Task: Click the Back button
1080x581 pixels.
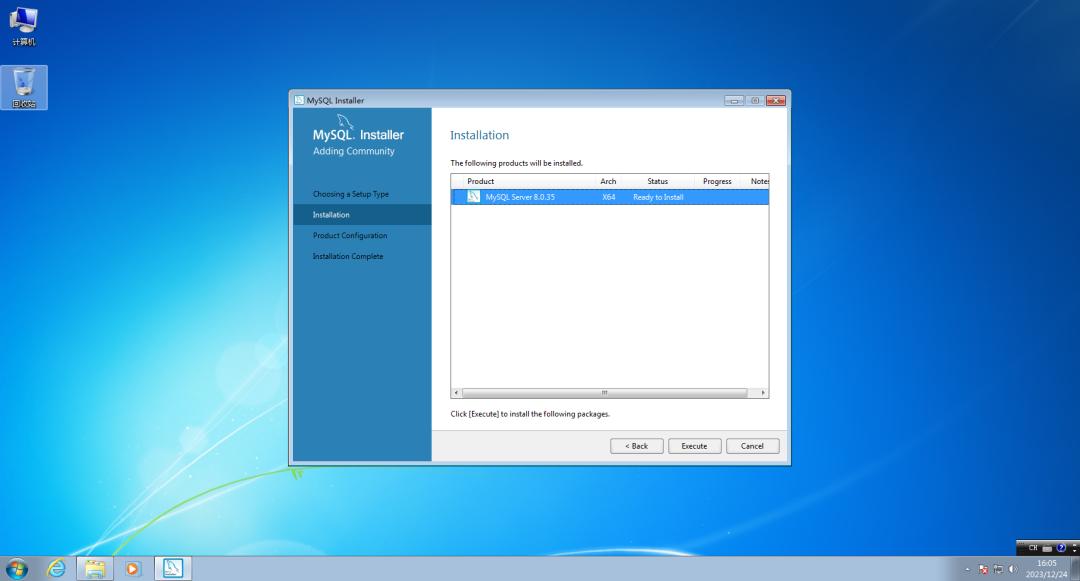Action: click(636, 446)
